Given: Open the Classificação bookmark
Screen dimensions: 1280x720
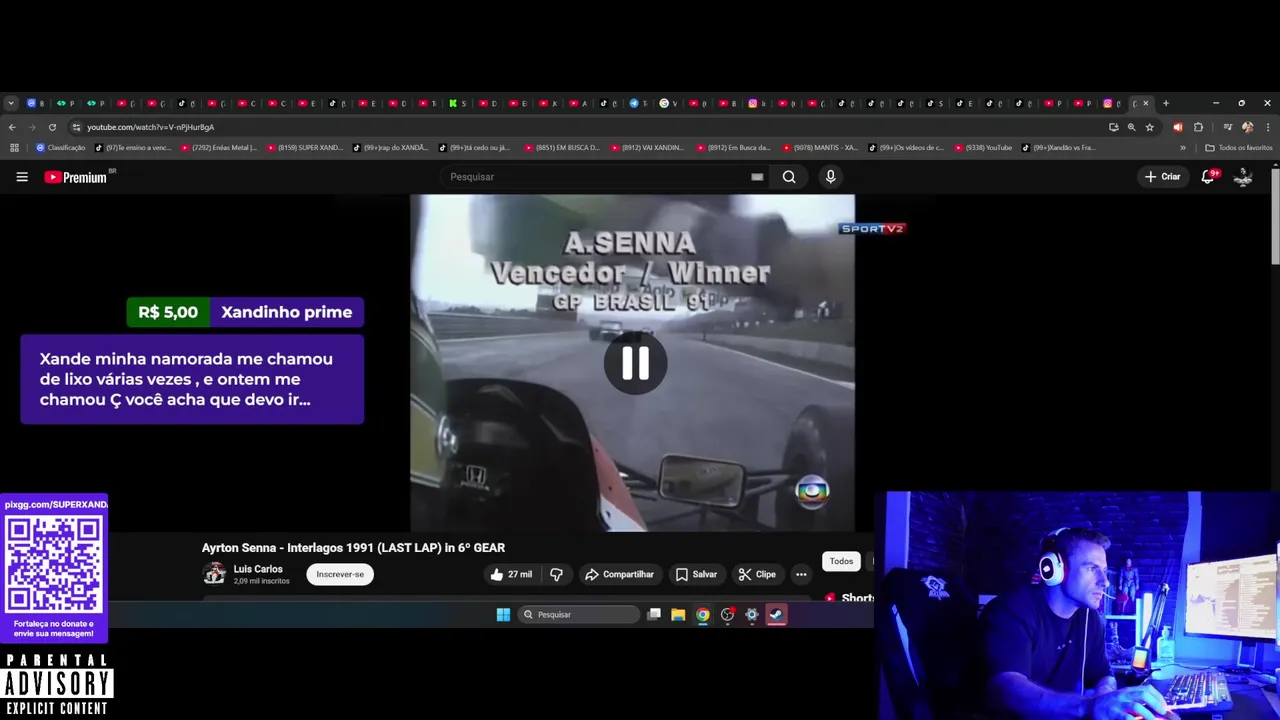Looking at the screenshot, I should click(60, 148).
